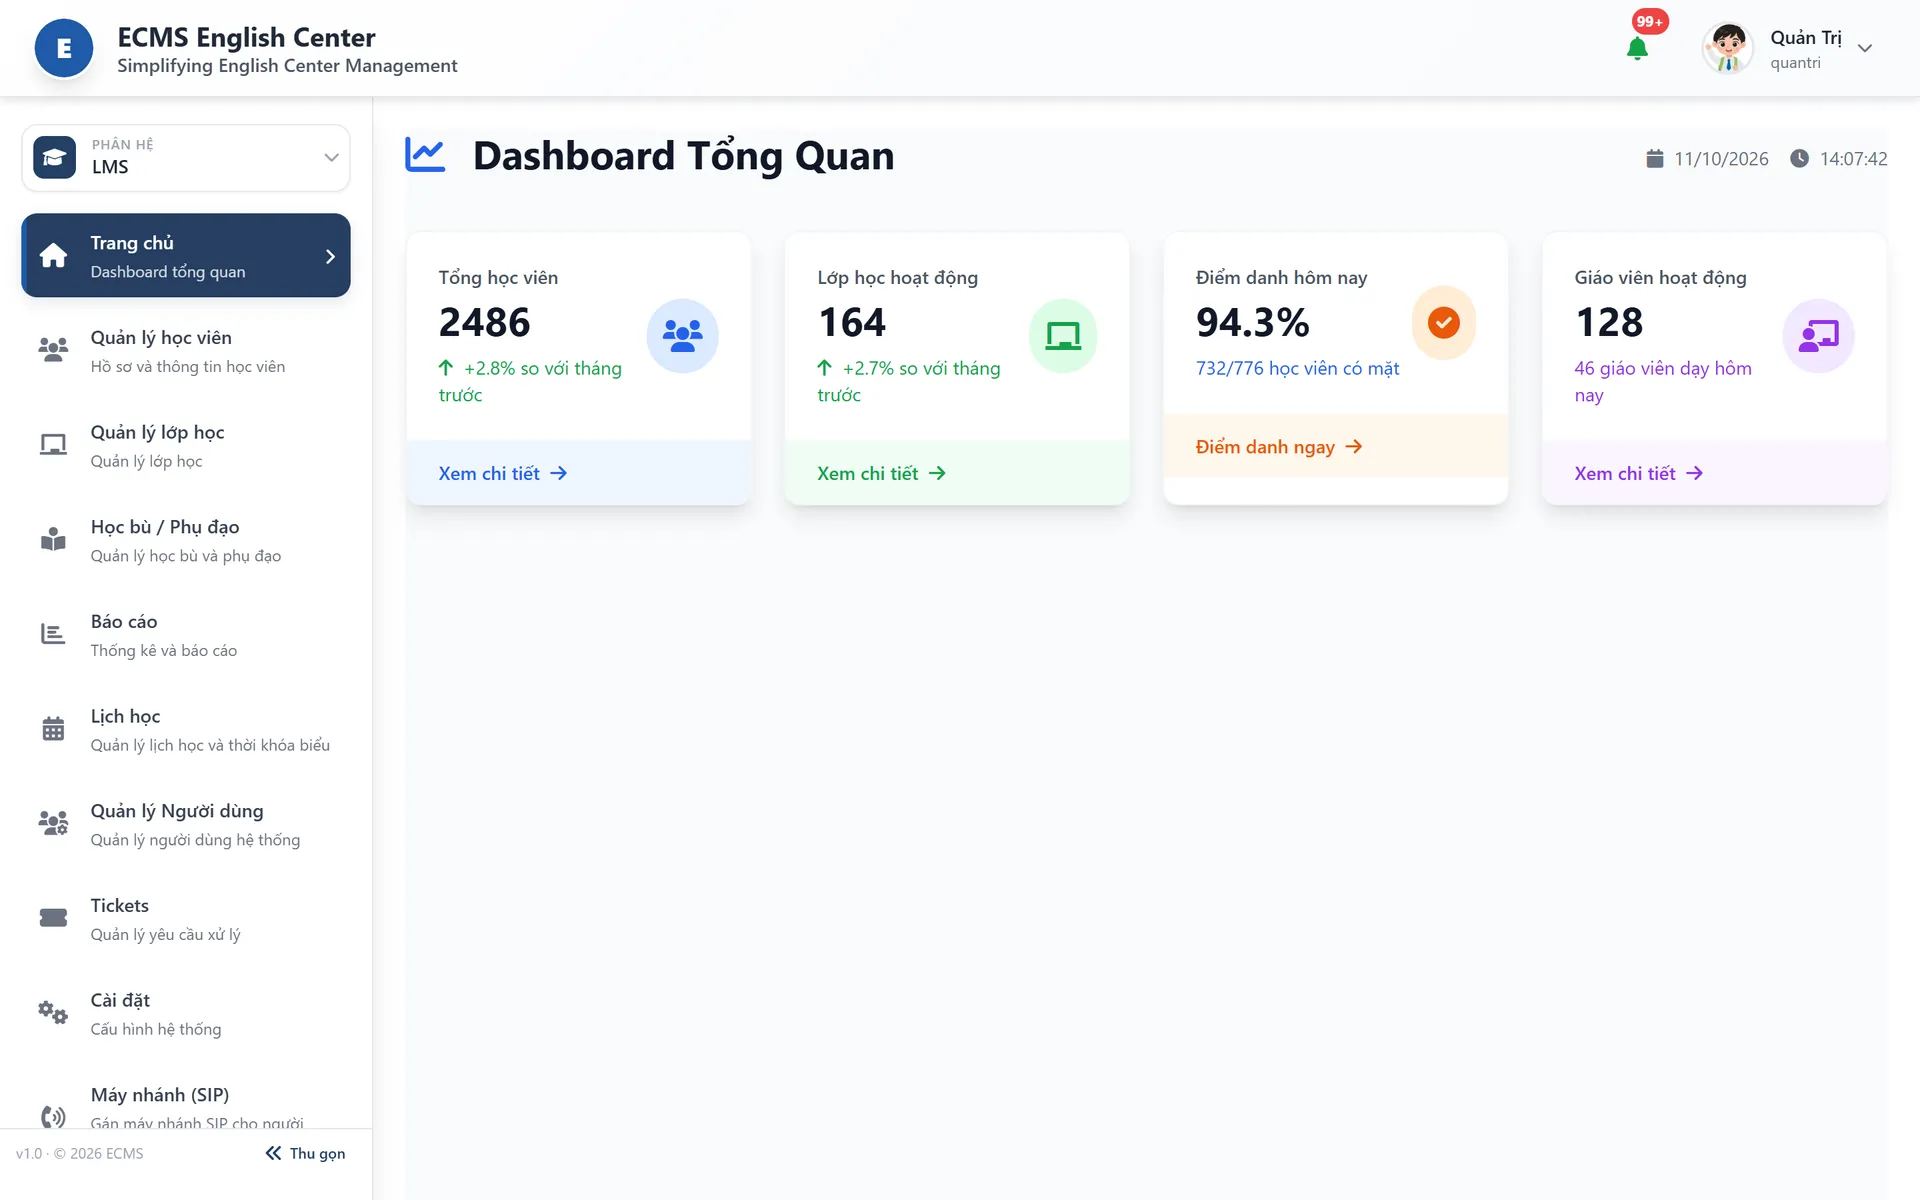Collapse sidebar with Thu gọn
Image resolution: width=1920 pixels, height=1200 pixels.
(x=305, y=1153)
